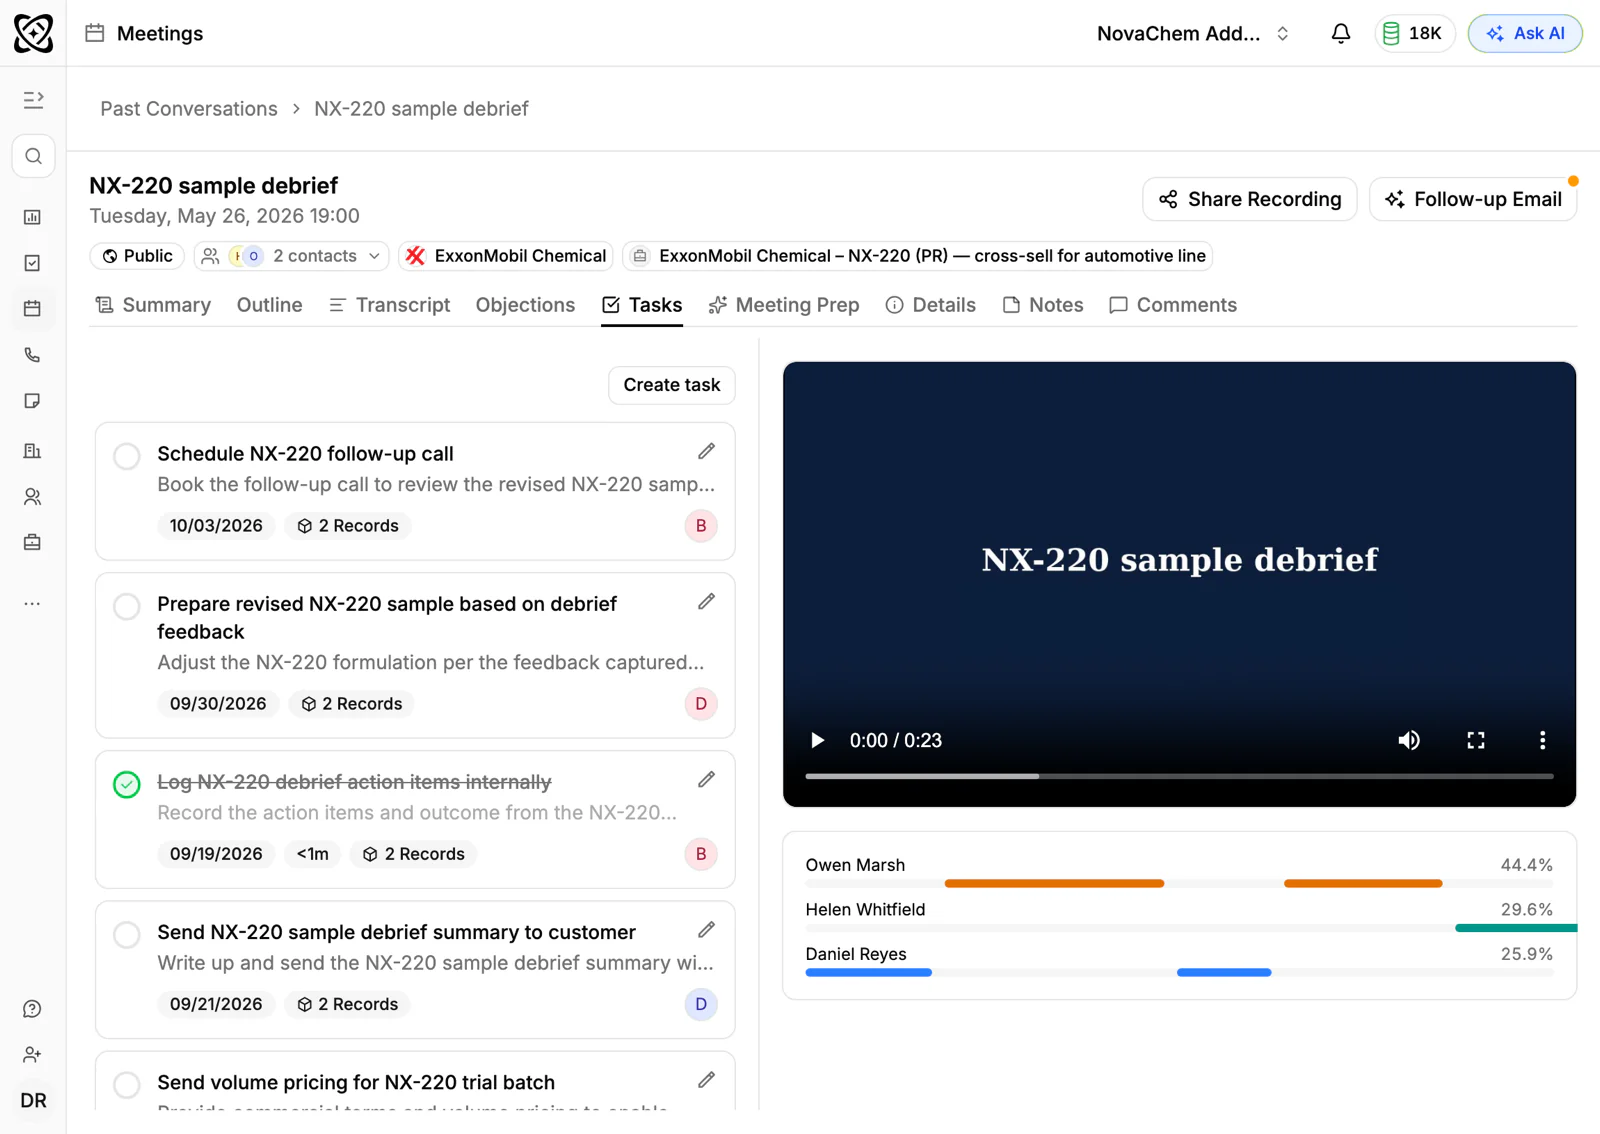The height and width of the screenshot is (1134, 1600).
Task: Open the contacts people sidebar icon
Action: (33, 497)
